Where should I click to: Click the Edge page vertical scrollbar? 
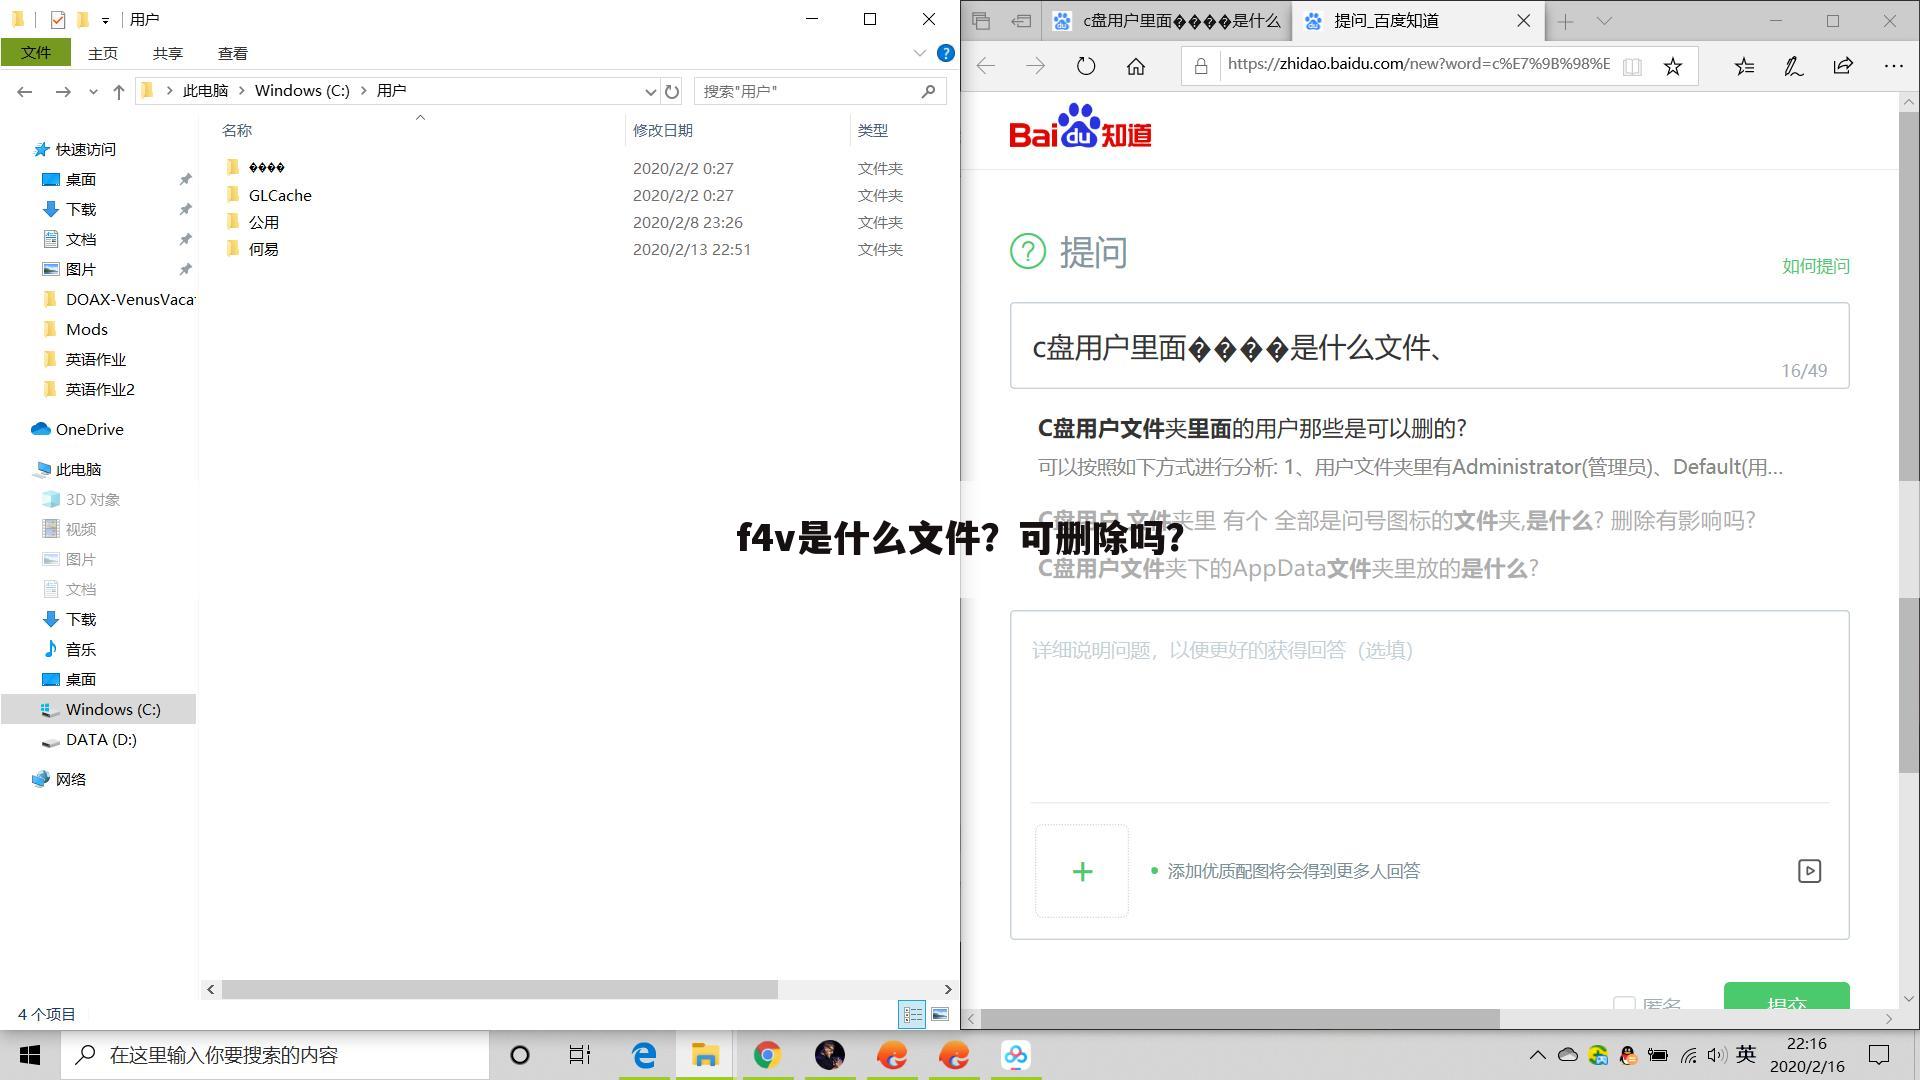(x=1909, y=440)
